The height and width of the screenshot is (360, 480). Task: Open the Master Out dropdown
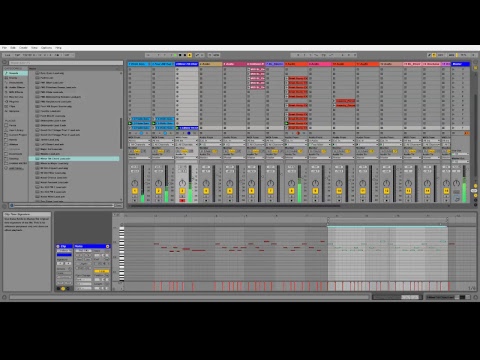[x=460, y=161]
